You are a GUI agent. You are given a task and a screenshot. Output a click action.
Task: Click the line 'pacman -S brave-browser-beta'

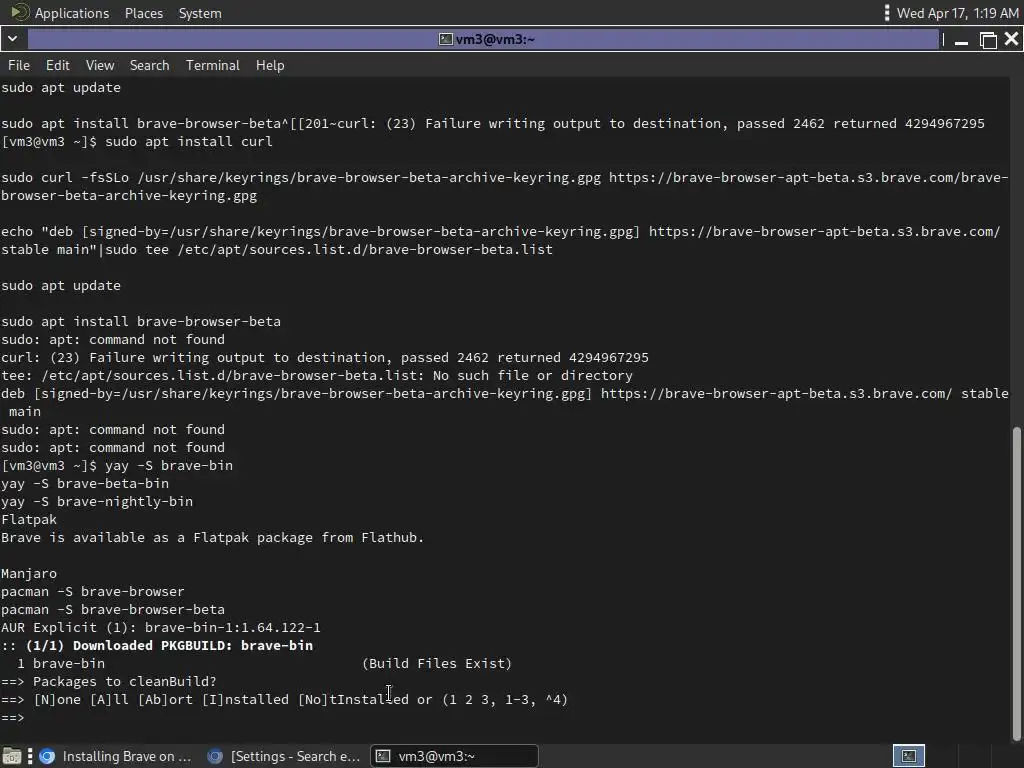click(113, 609)
